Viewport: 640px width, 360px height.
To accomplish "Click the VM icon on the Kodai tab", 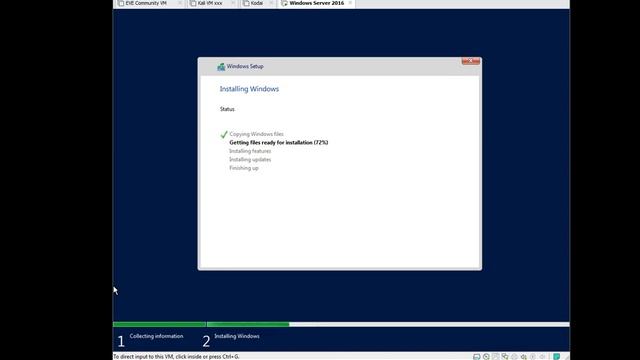I will click(246, 3).
